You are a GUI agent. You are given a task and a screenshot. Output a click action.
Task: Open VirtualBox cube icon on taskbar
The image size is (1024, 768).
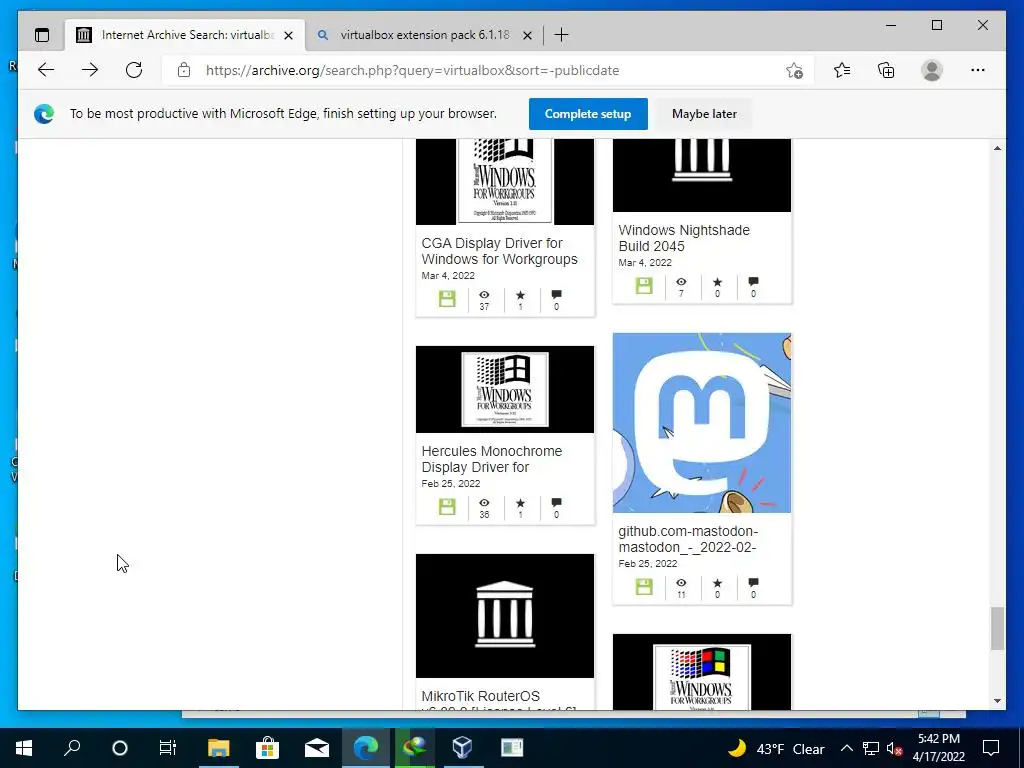[462, 748]
